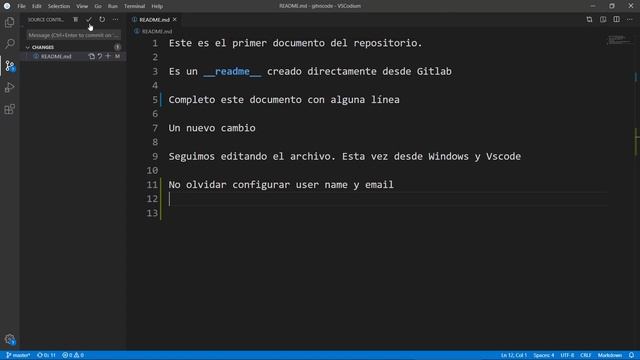
Task: Open editor more actions ellipsis
Action: pos(630,20)
